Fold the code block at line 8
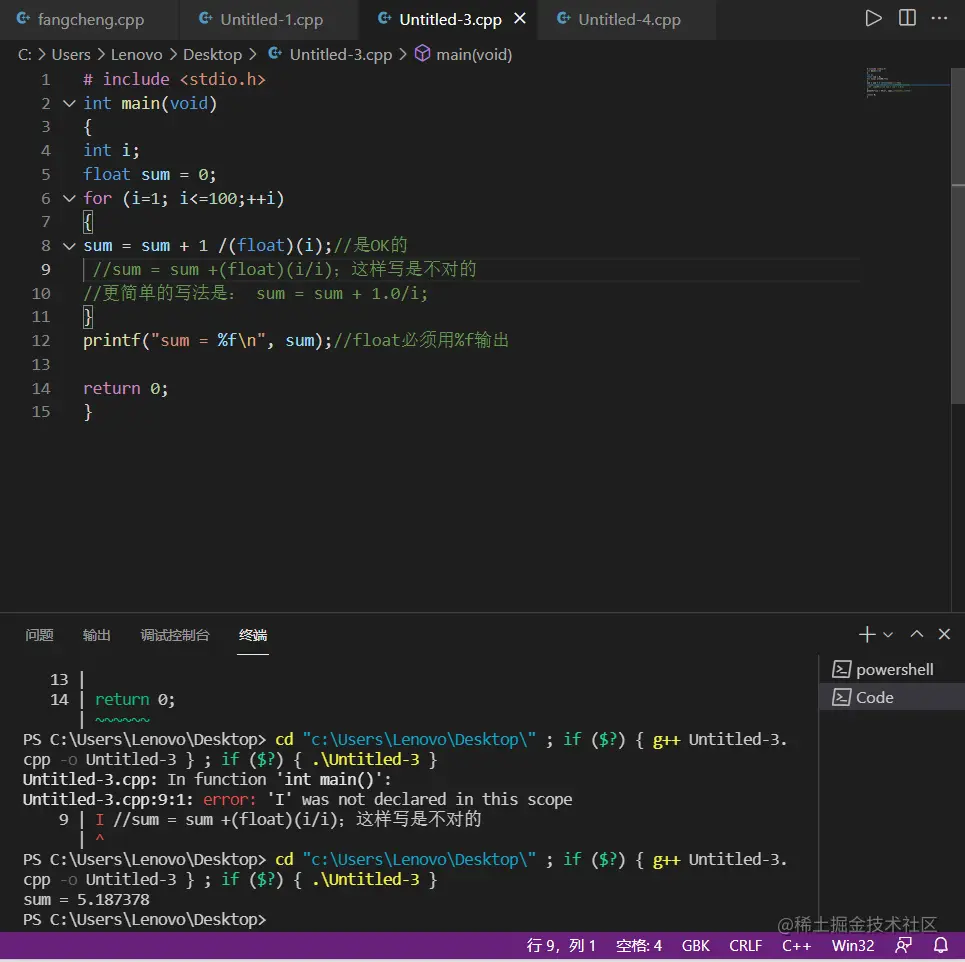 (x=69, y=246)
